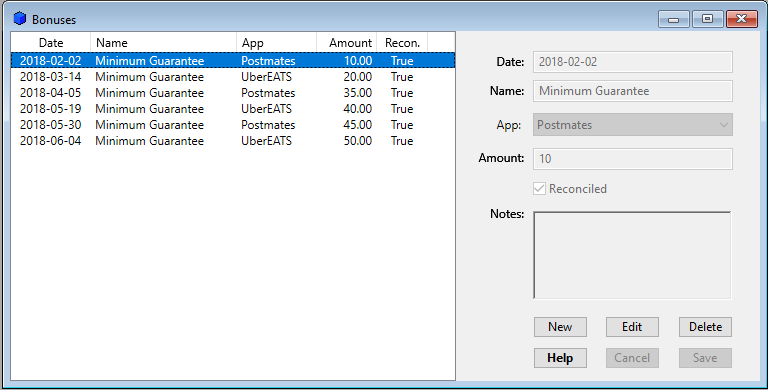Click UberEATS in the 2018-05-19 row

tap(266, 109)
